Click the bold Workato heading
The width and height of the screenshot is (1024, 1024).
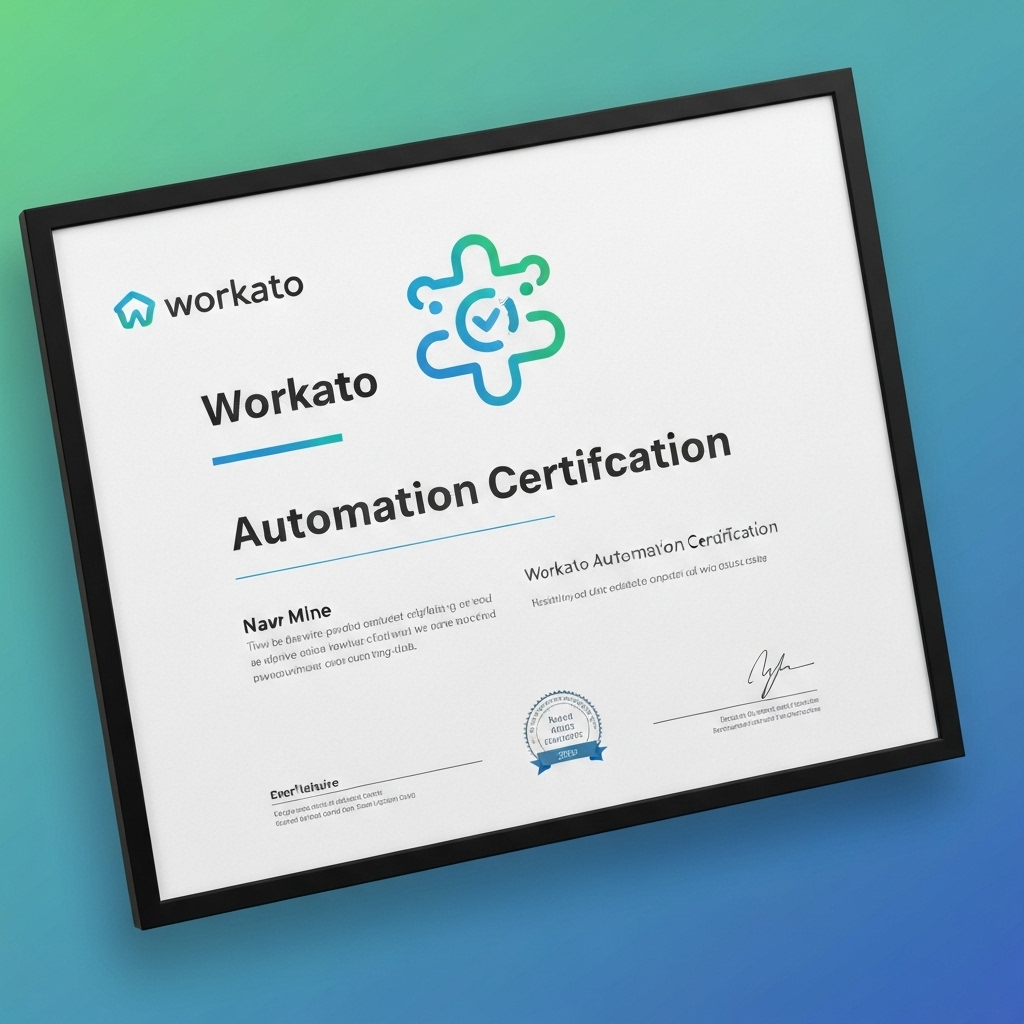point(290,396)
